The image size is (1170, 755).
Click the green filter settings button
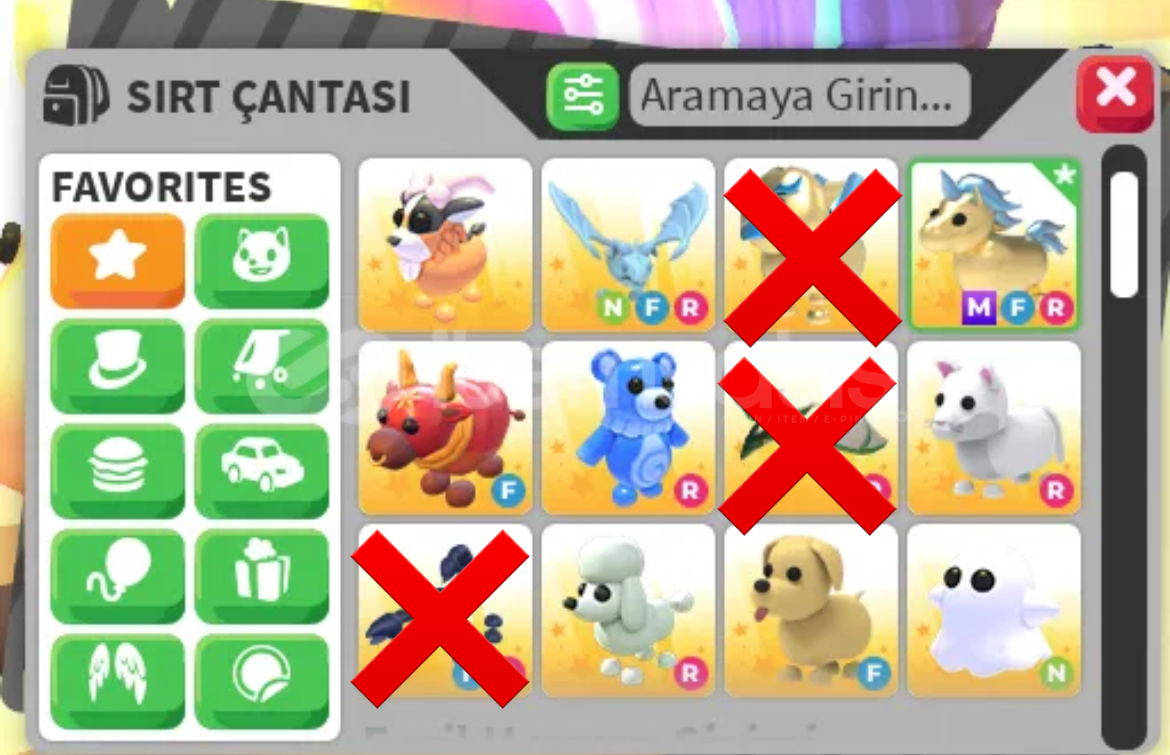(x=583, y=97)
